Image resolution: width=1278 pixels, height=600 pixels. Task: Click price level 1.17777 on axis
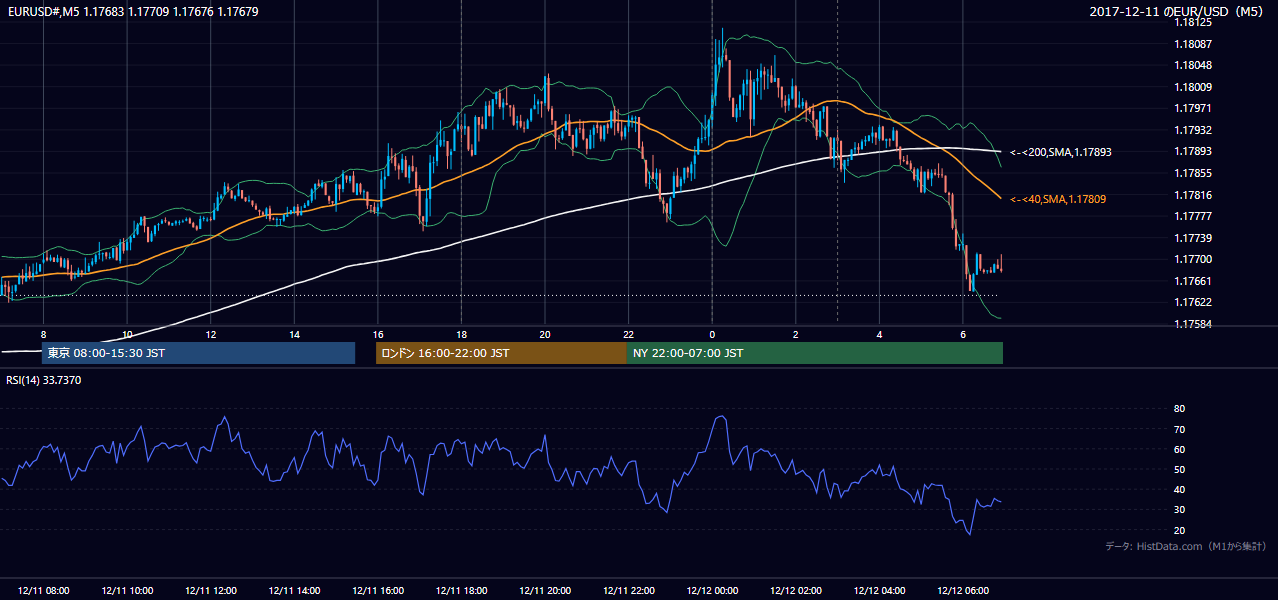coord(1194,216)
